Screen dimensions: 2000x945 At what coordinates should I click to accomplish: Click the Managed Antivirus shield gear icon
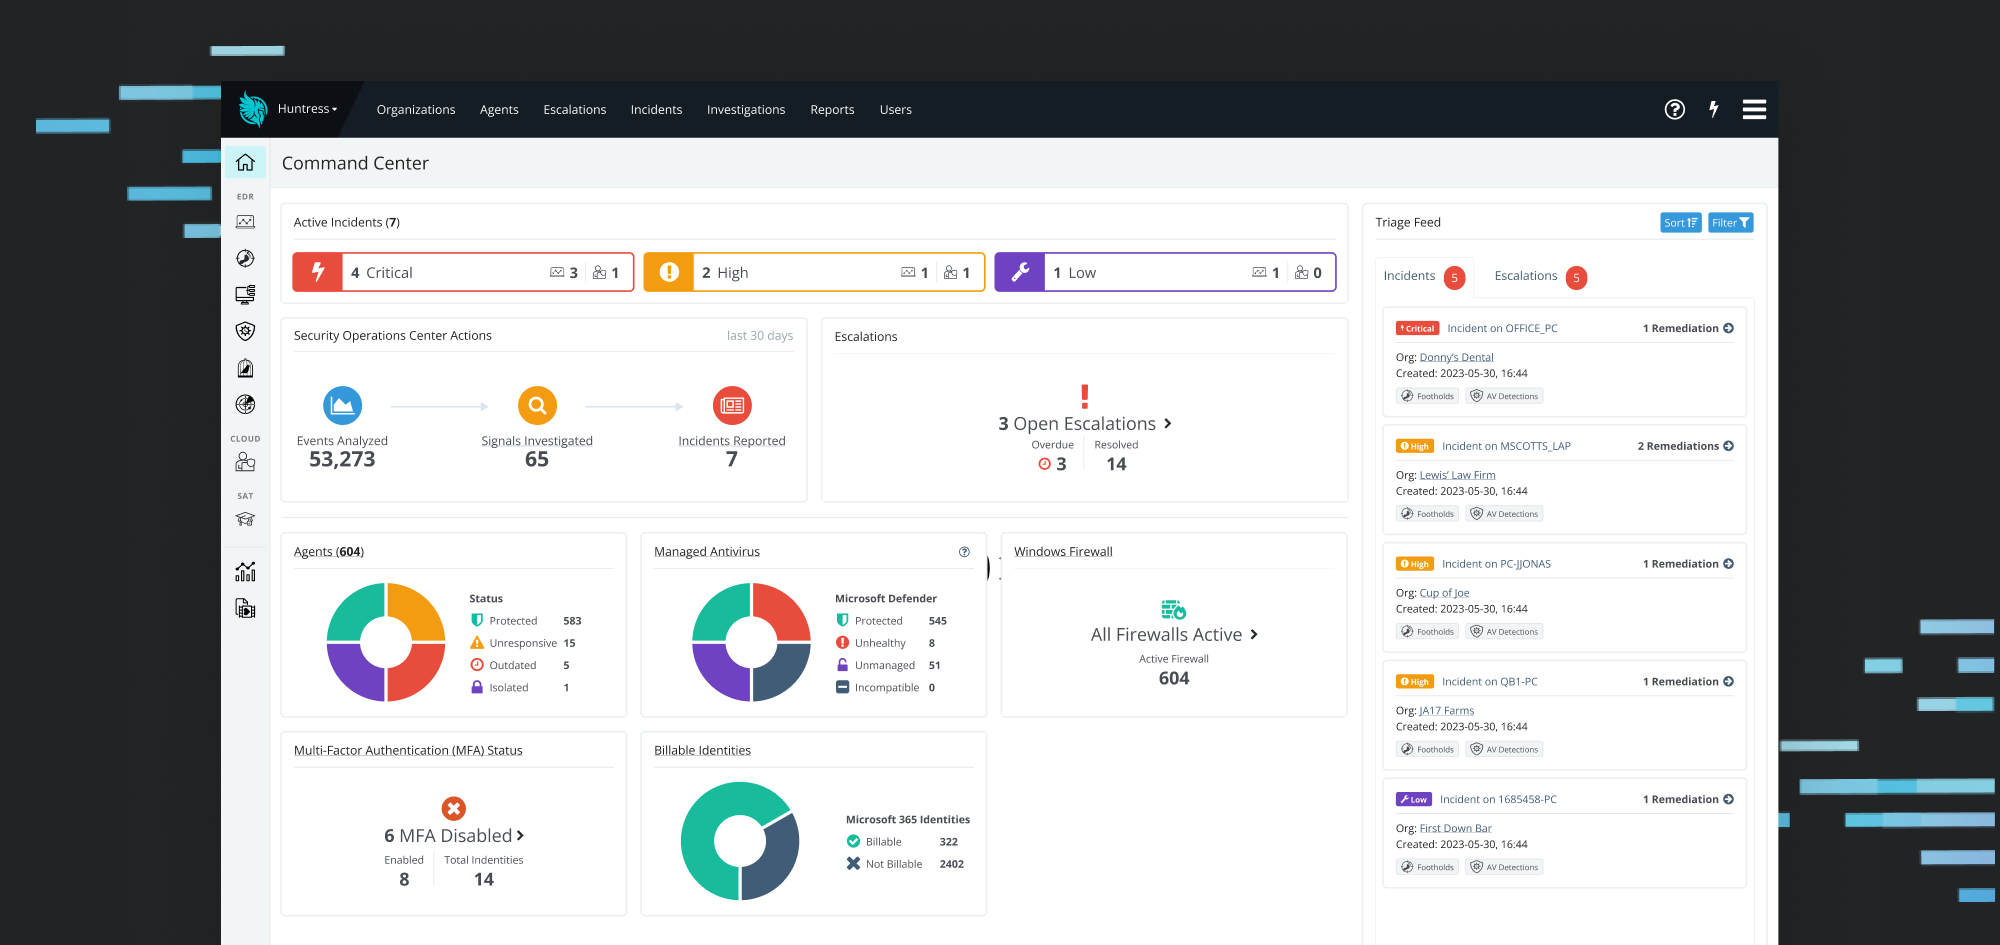coord(245,331)
